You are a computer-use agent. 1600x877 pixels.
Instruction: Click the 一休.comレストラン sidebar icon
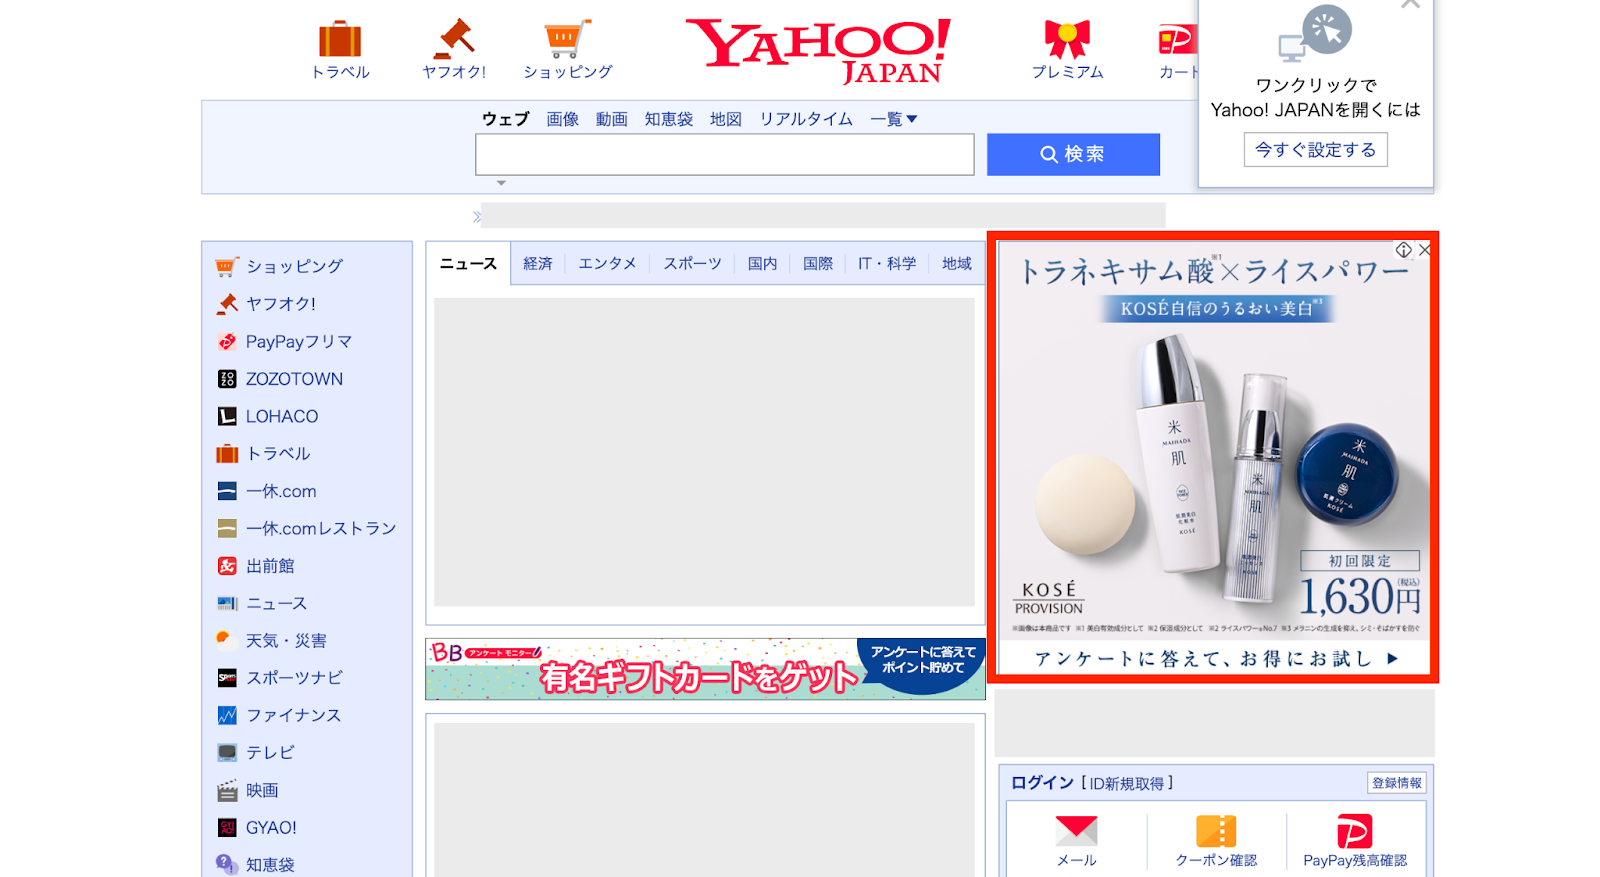[x=227, y=528]
